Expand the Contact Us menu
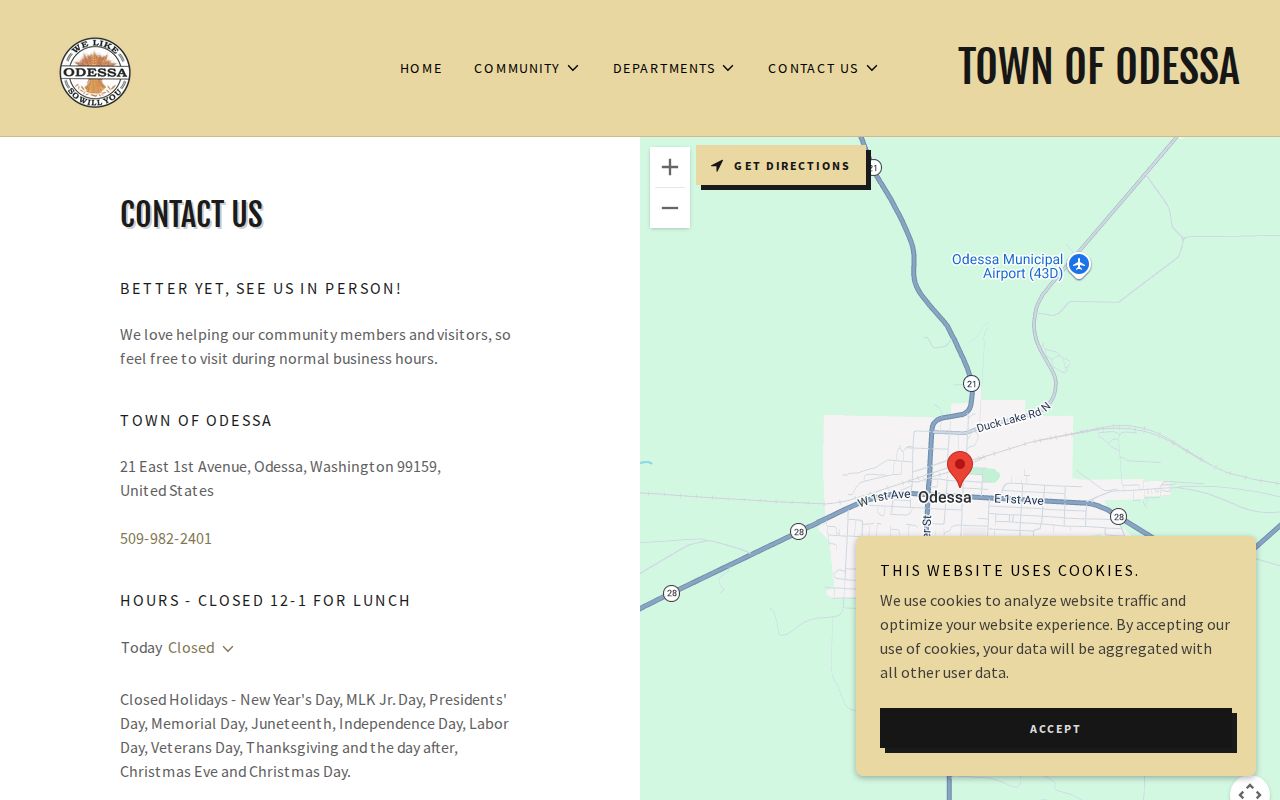 823,68
